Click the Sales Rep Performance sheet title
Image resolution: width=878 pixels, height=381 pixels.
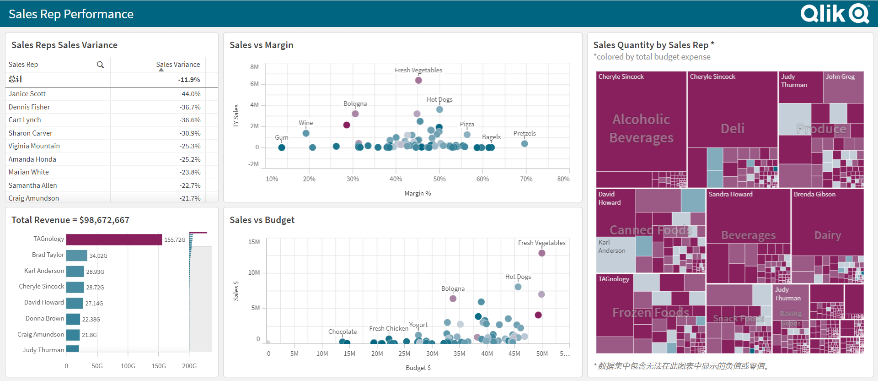[x=71, y=14]
